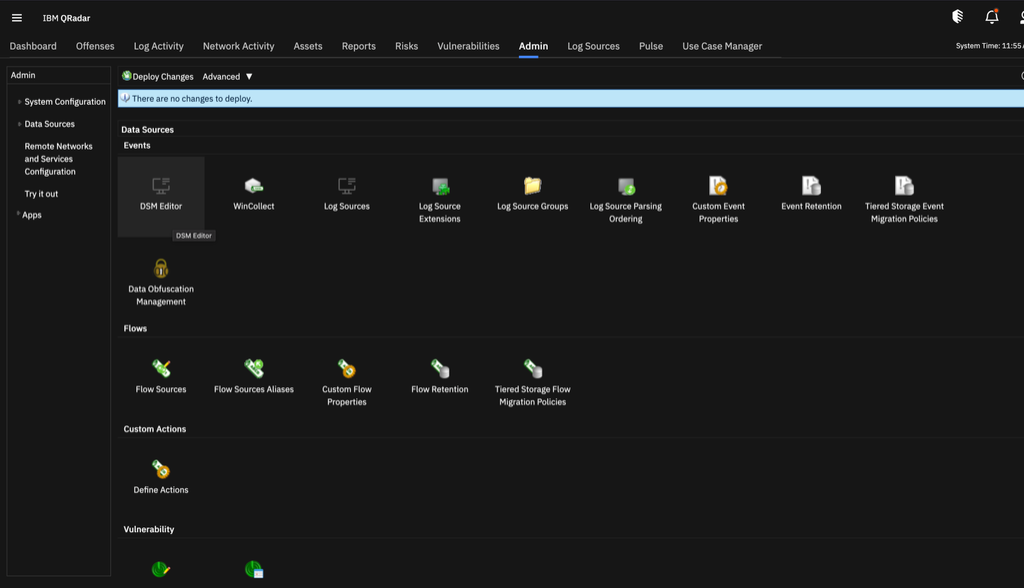Click the notifications bell icon
The height and width of the screenshot is (588, 1024).
point(991,17)
